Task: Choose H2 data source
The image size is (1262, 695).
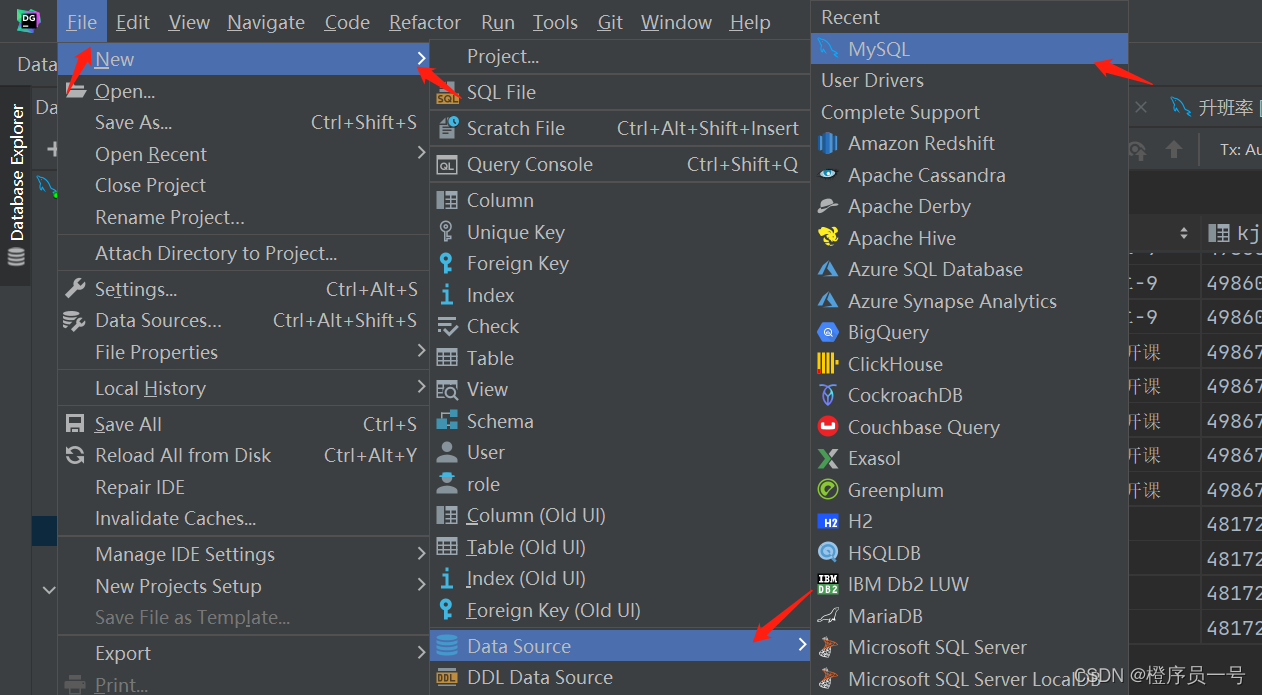Action: click(969, 521)
